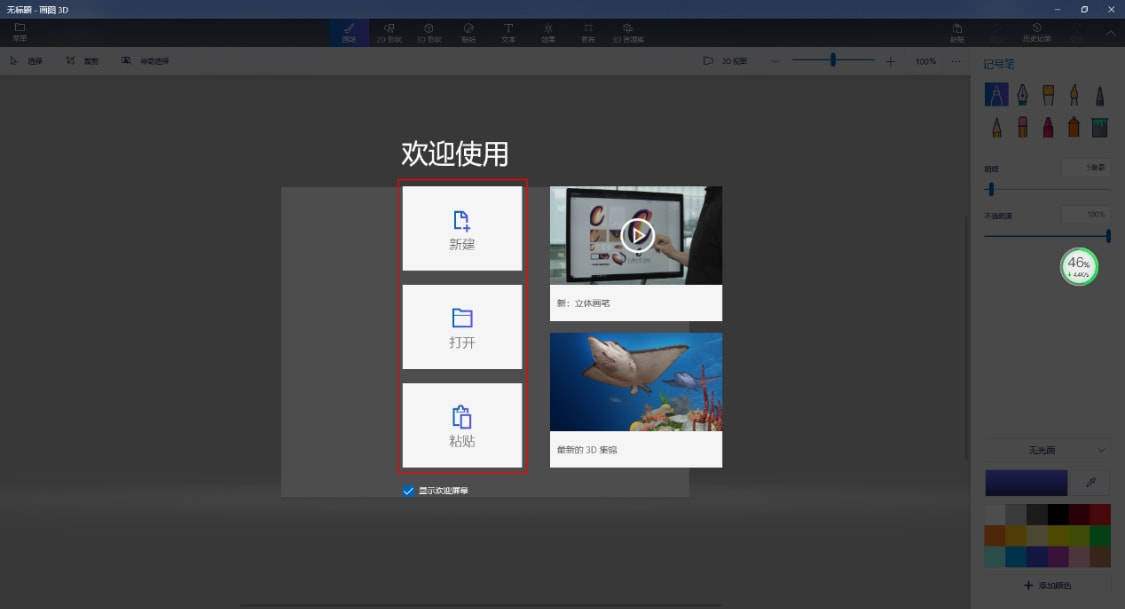Toggle the 3D 视图 view mode

(x=725, y=61)
